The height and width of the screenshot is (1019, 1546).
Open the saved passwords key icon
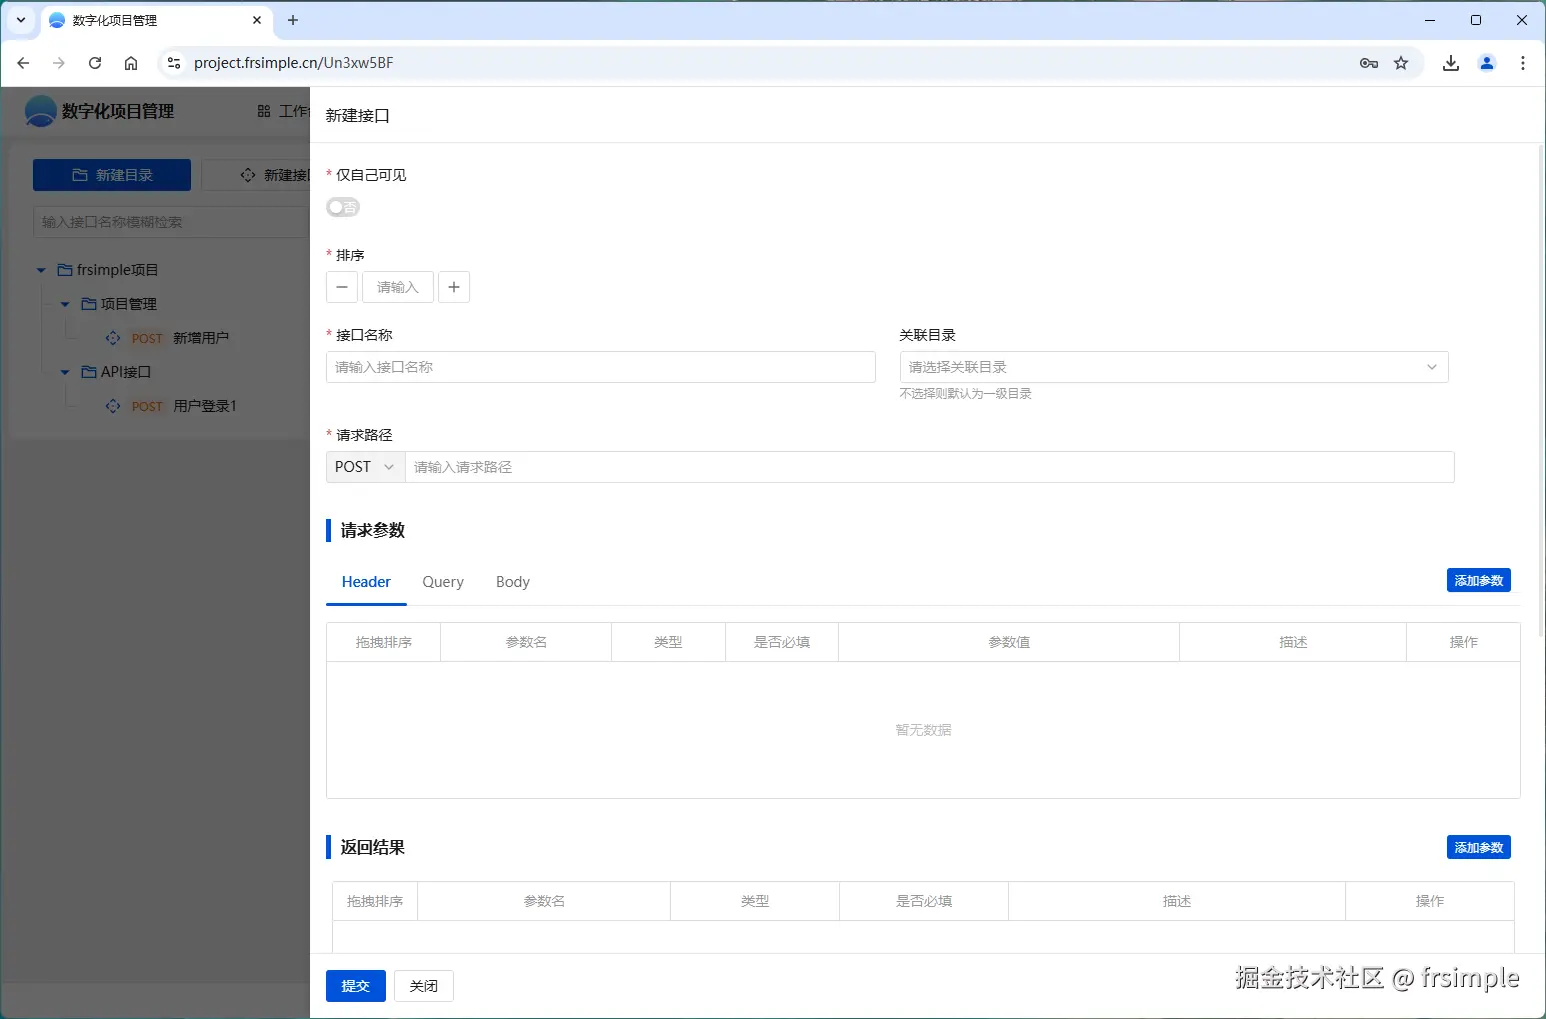(1367, 63)
